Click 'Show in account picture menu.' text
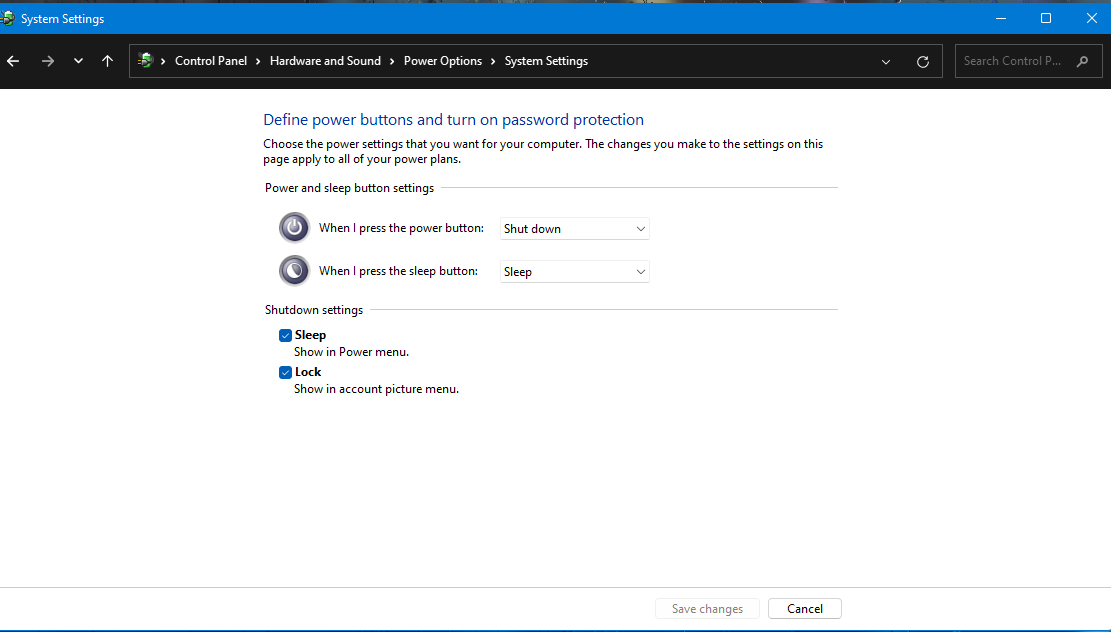The image size is (1111, 632). tap(376, 389)
